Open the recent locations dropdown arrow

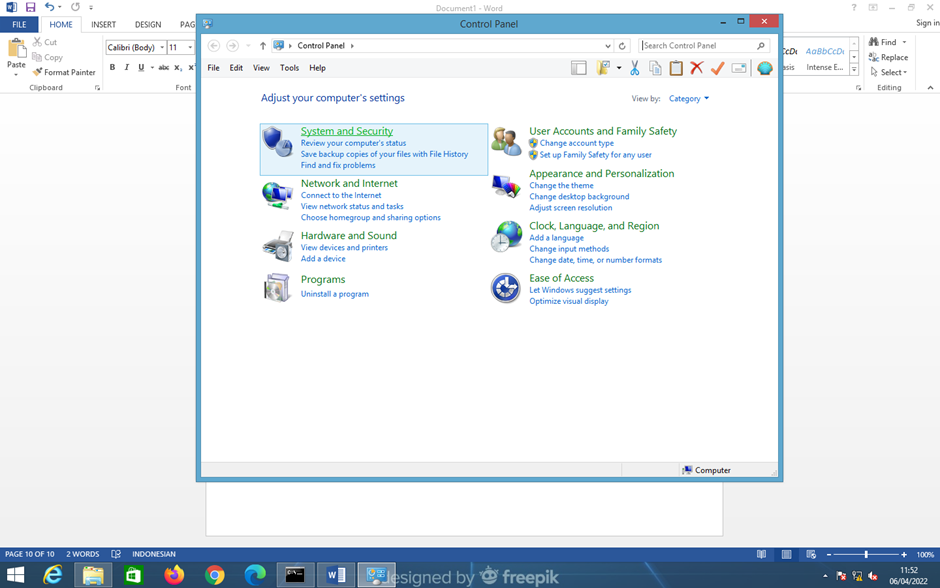click(x=248, y=46)
